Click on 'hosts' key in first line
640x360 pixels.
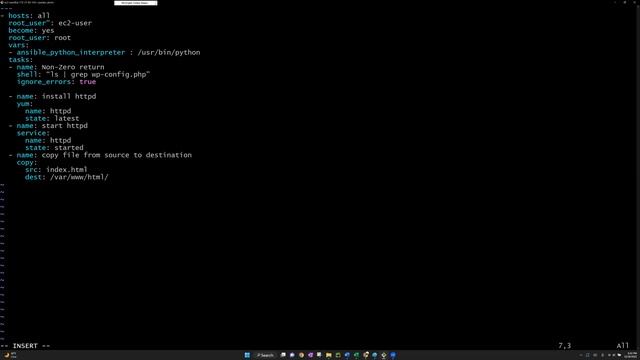[19, 16]
